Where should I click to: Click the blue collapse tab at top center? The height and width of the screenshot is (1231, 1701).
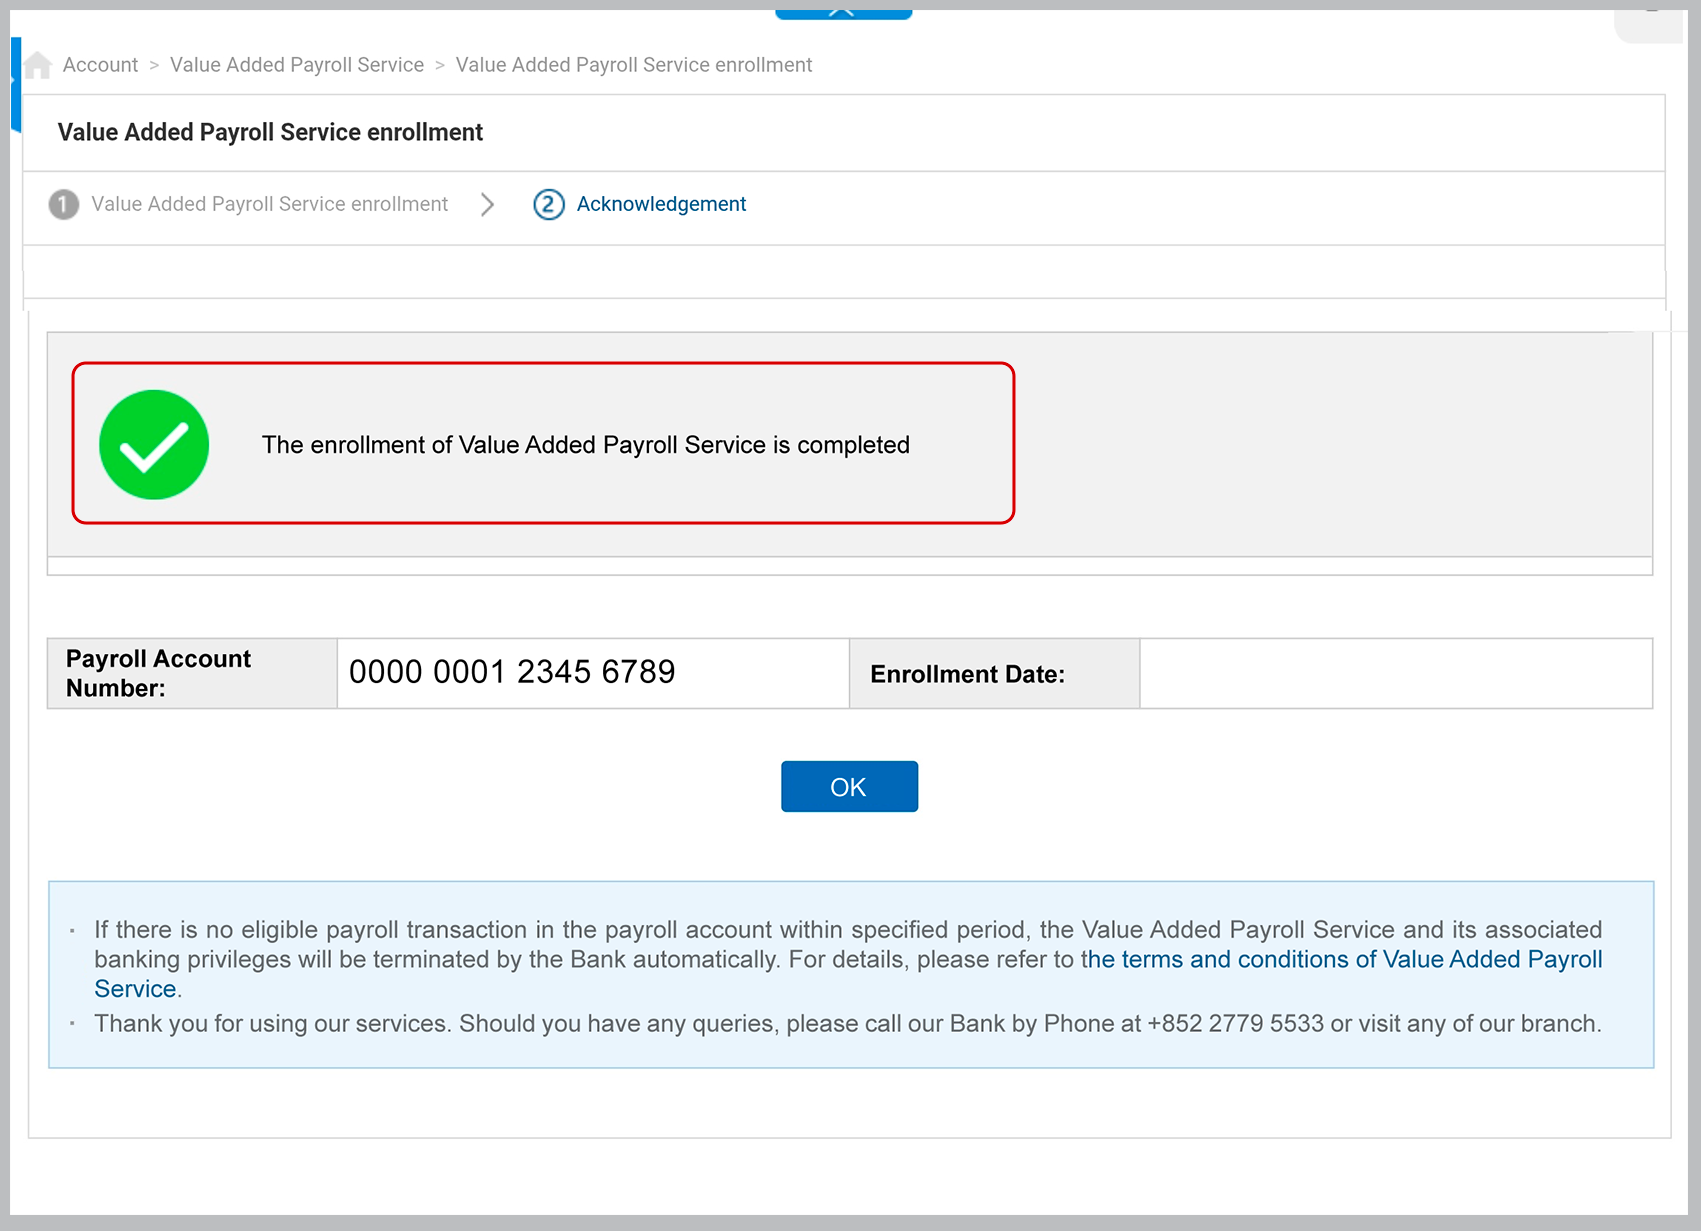coord(843,12)
